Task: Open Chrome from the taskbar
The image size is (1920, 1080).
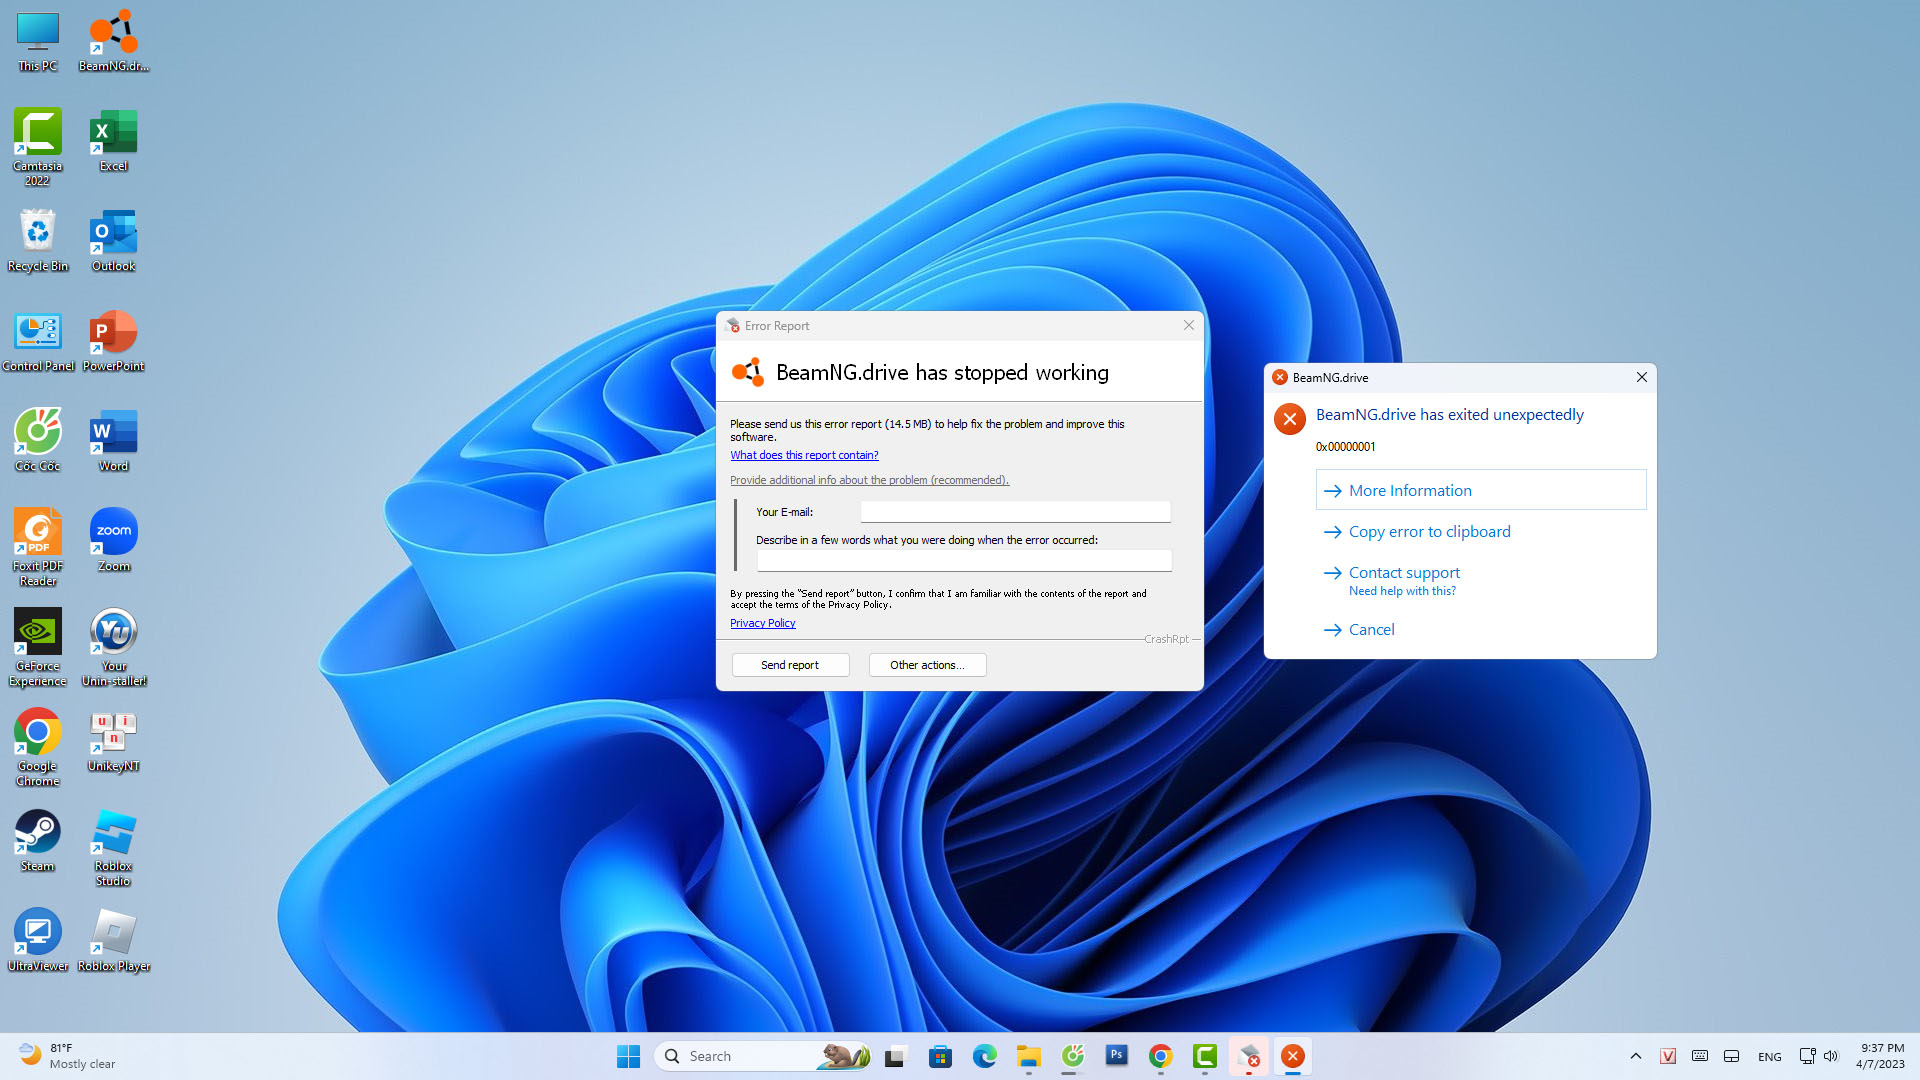Action: [x=1161, y=1056]
